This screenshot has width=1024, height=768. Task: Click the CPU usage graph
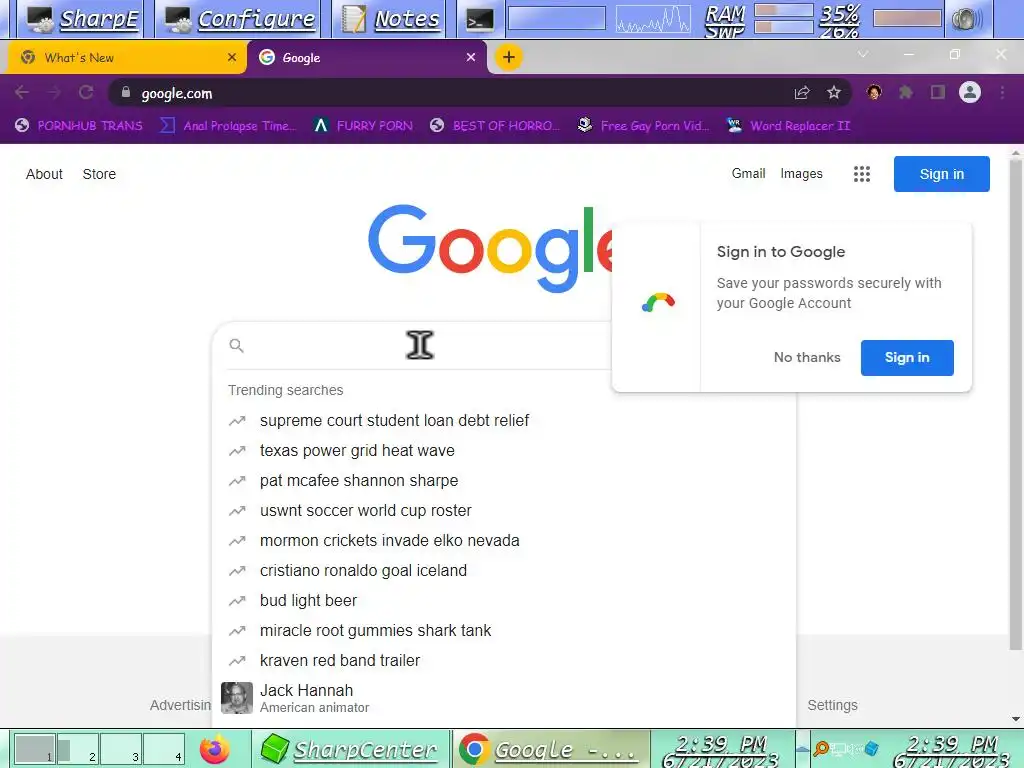[652, 18]
